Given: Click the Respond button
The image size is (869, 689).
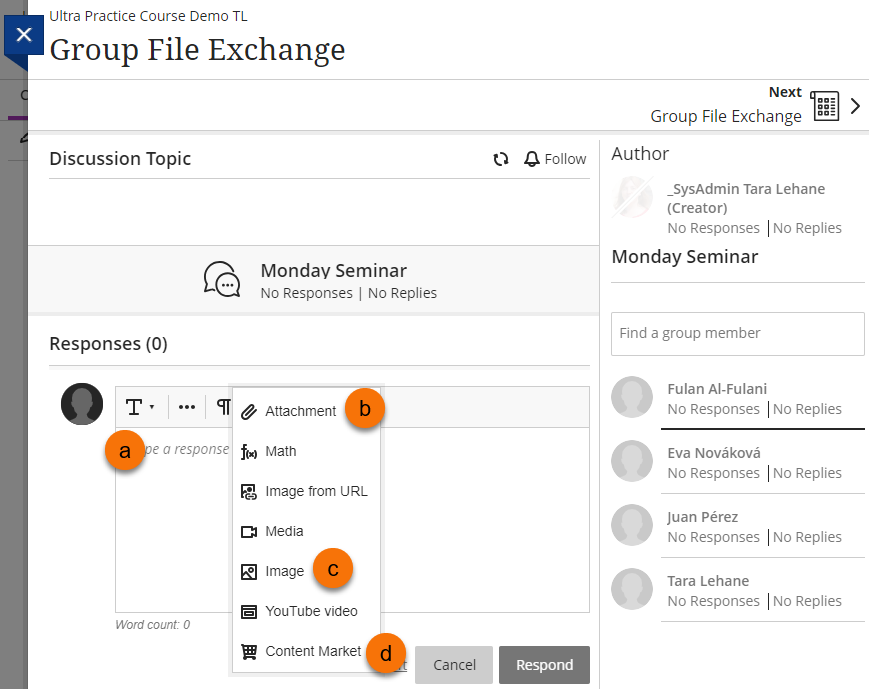Looking at the screenshot, I should 544,665.
